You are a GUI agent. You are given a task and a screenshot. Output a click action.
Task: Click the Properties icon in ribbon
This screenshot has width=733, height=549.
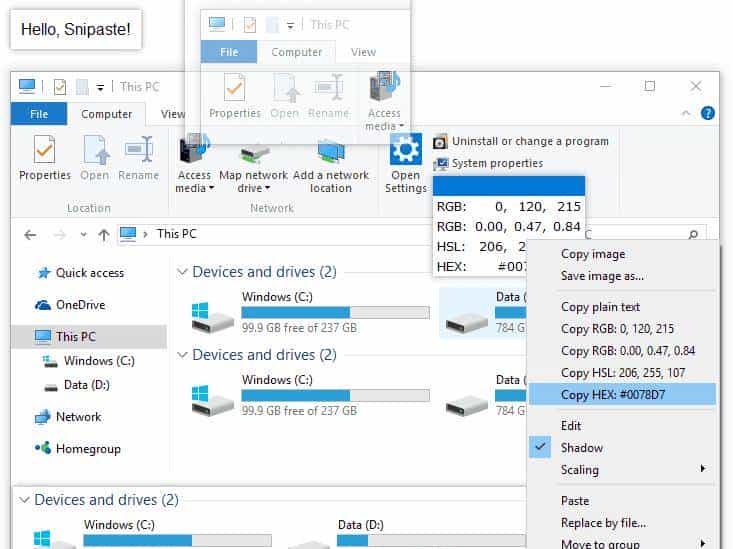(45, 151)
